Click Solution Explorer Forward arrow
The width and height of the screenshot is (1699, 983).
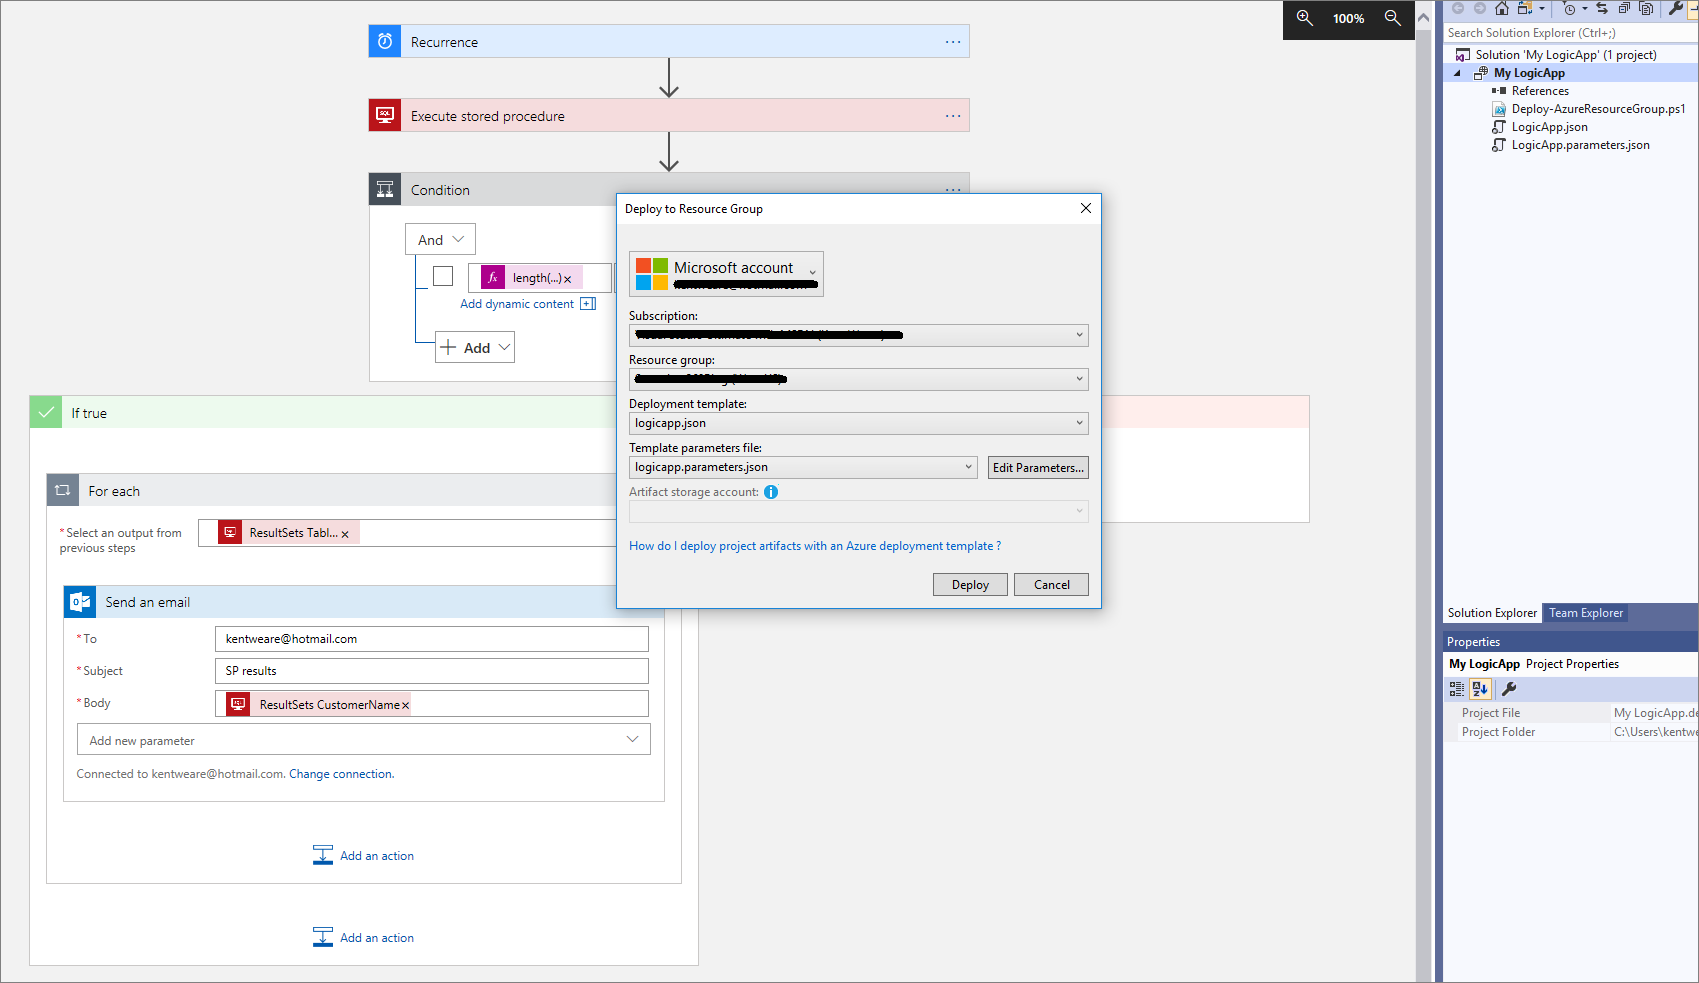[x=1480, y=9]
